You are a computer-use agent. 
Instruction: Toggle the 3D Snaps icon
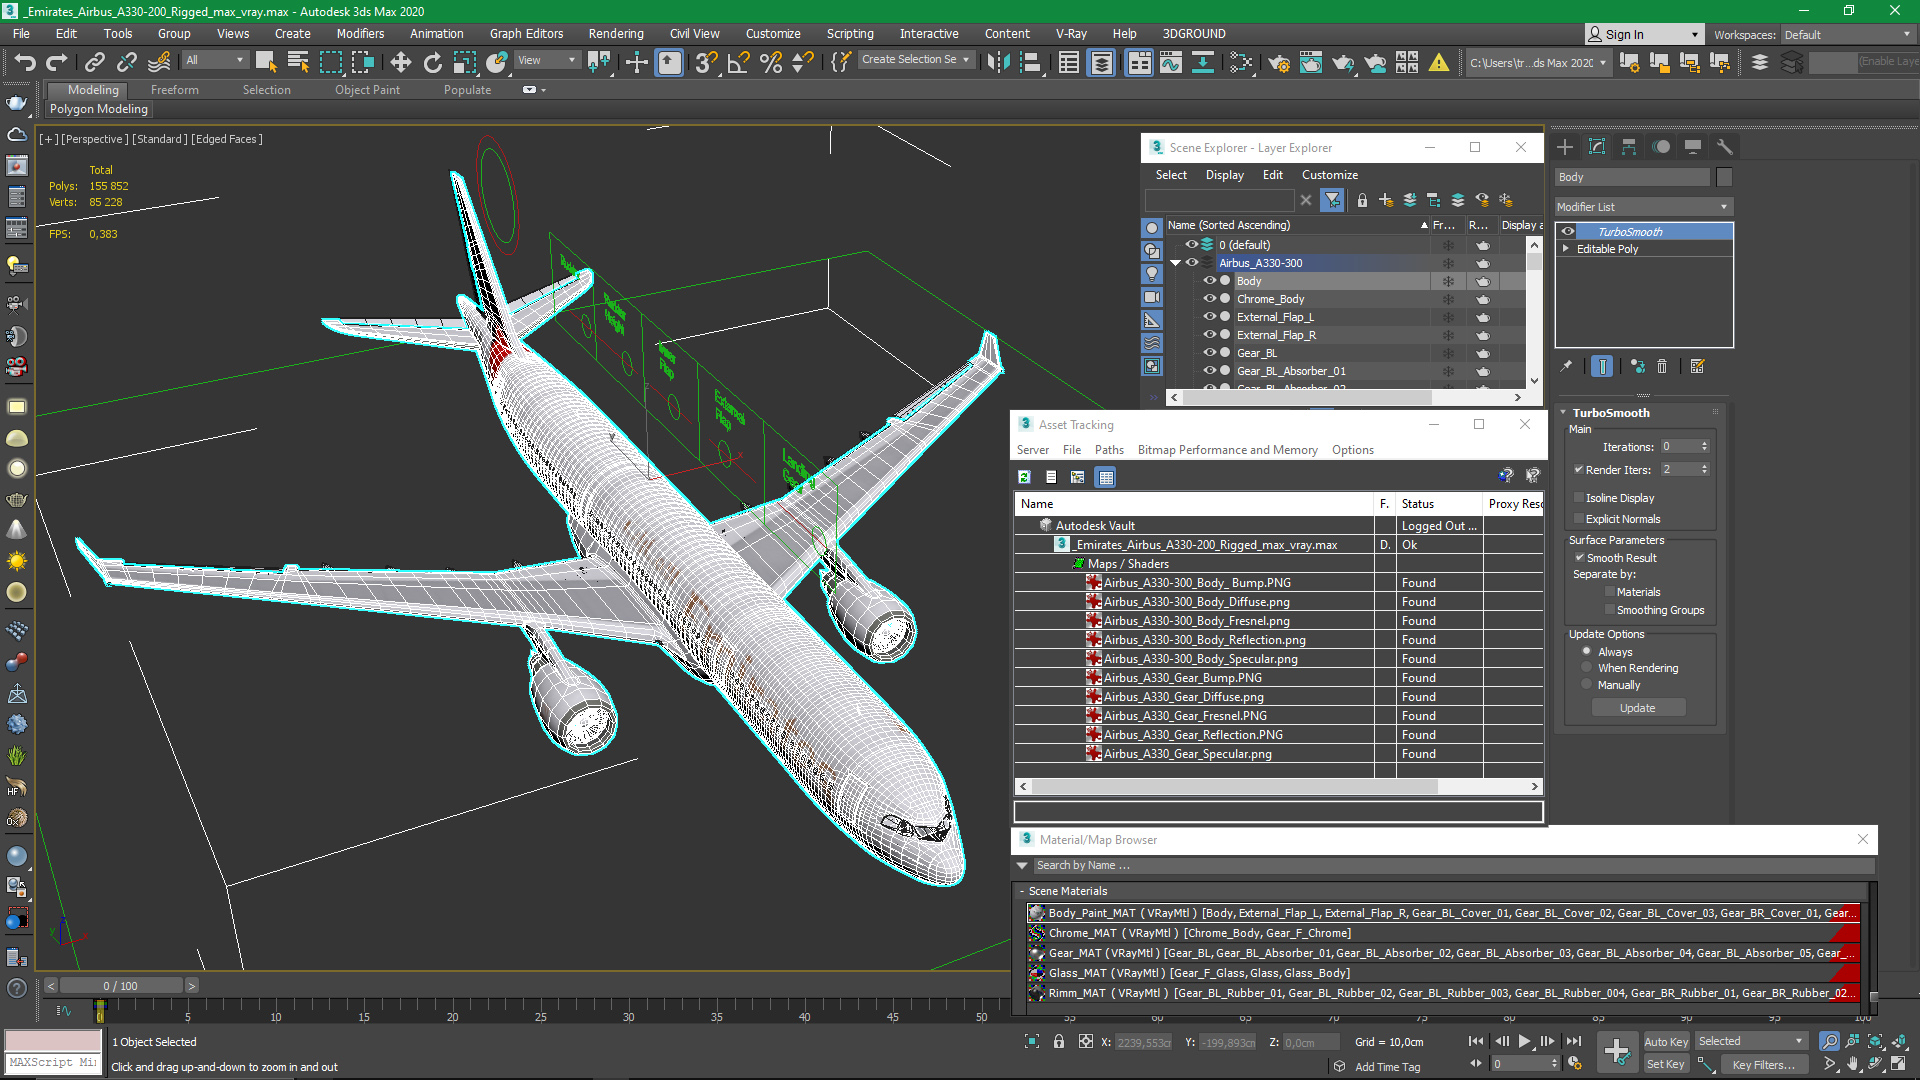tap(706, 62)
